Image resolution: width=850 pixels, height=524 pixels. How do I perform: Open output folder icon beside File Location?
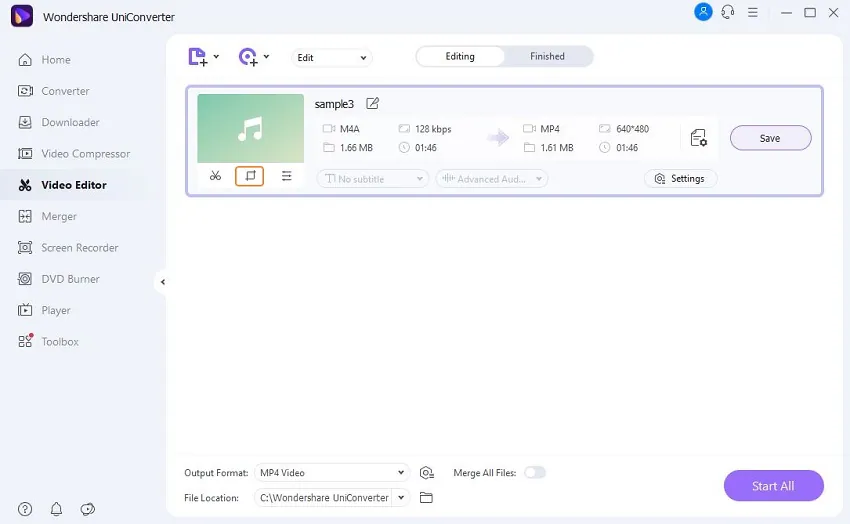(426, 497)
